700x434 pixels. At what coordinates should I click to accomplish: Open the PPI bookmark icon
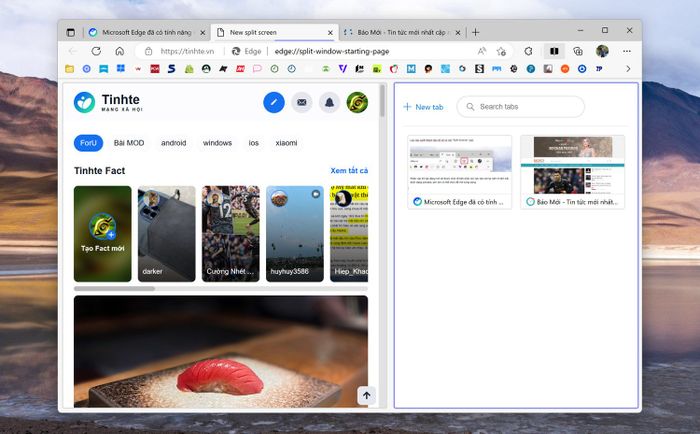(496, 69)
